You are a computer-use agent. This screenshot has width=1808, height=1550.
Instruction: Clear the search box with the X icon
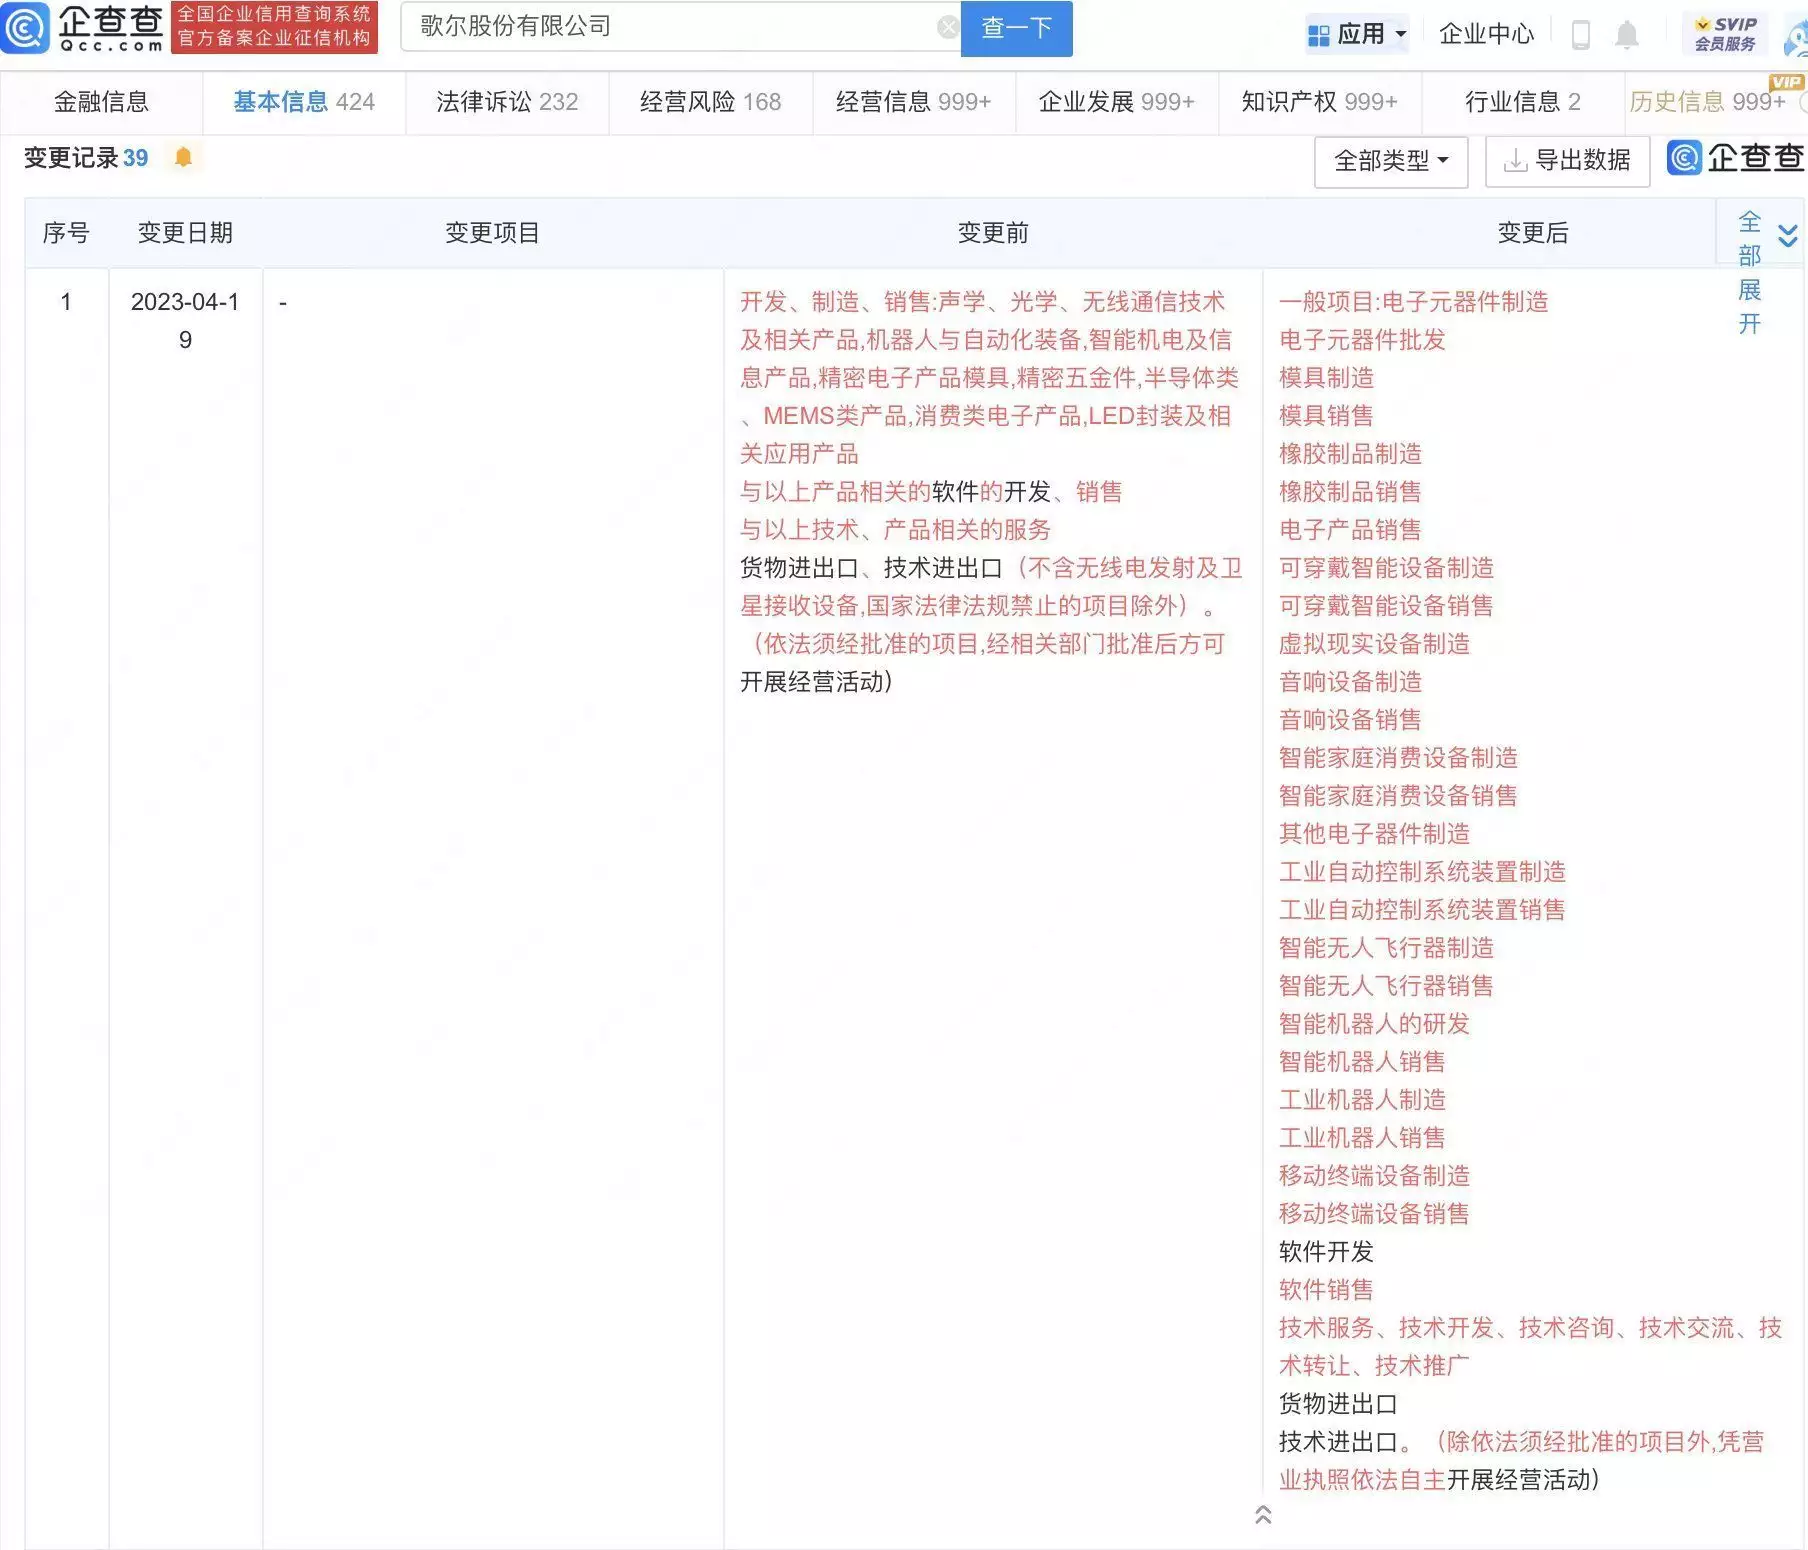click(x=947, y=28)
